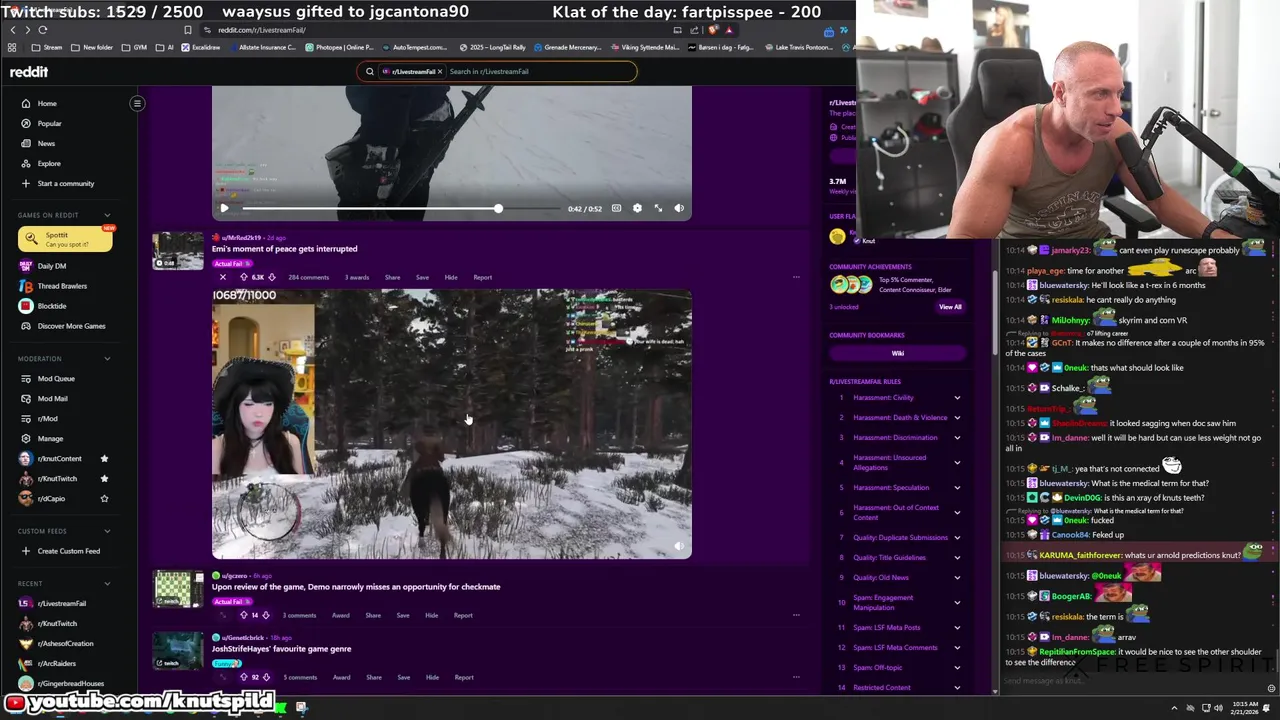Open more options for the JoshStrifeHayes post

pyautogui.click(x=796, y=678)
